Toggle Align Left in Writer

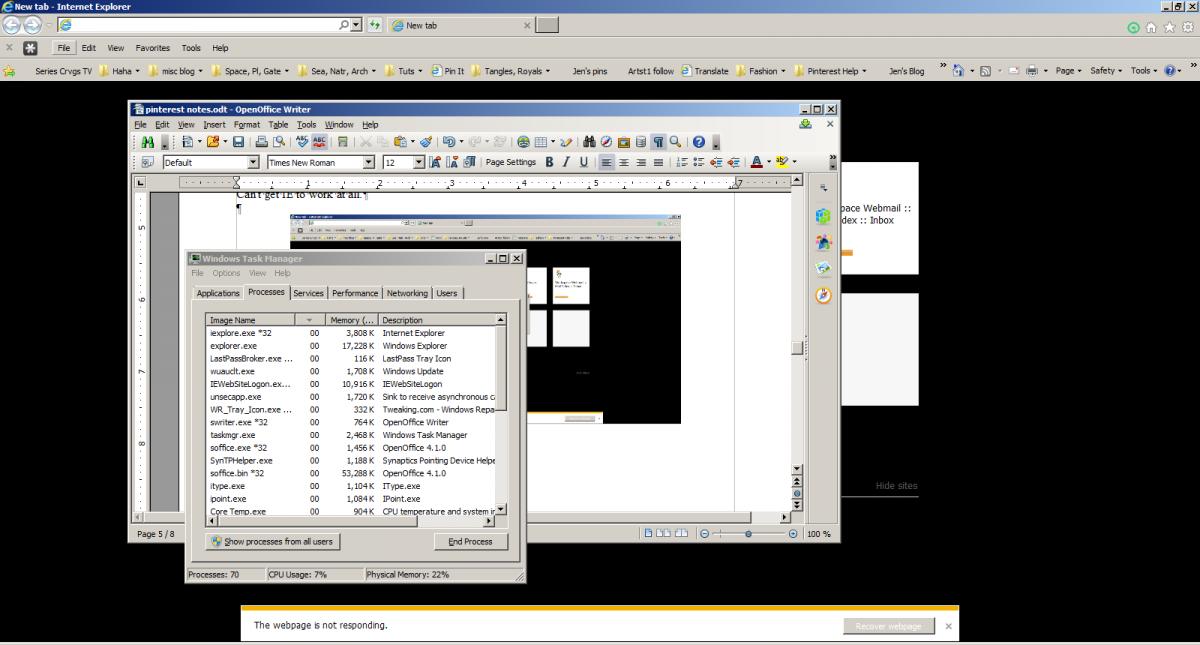pyautogui.click(x=607, y=162)
